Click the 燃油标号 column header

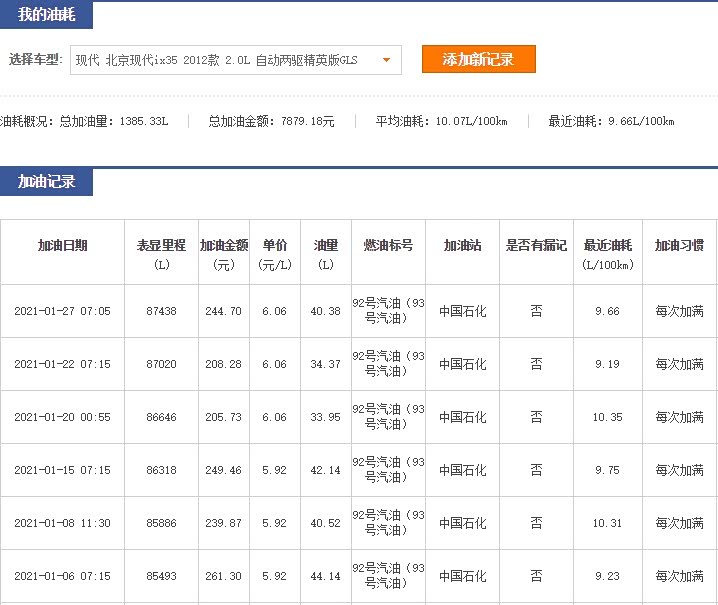[388, 245]
